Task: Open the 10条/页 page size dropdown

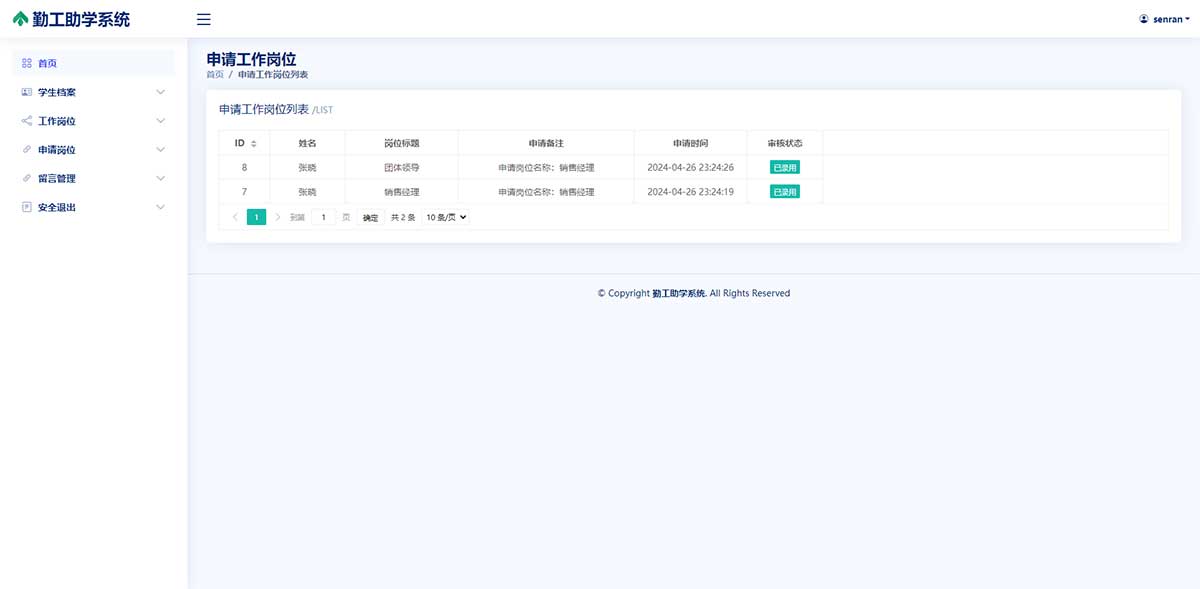Action: pos(446,217)
